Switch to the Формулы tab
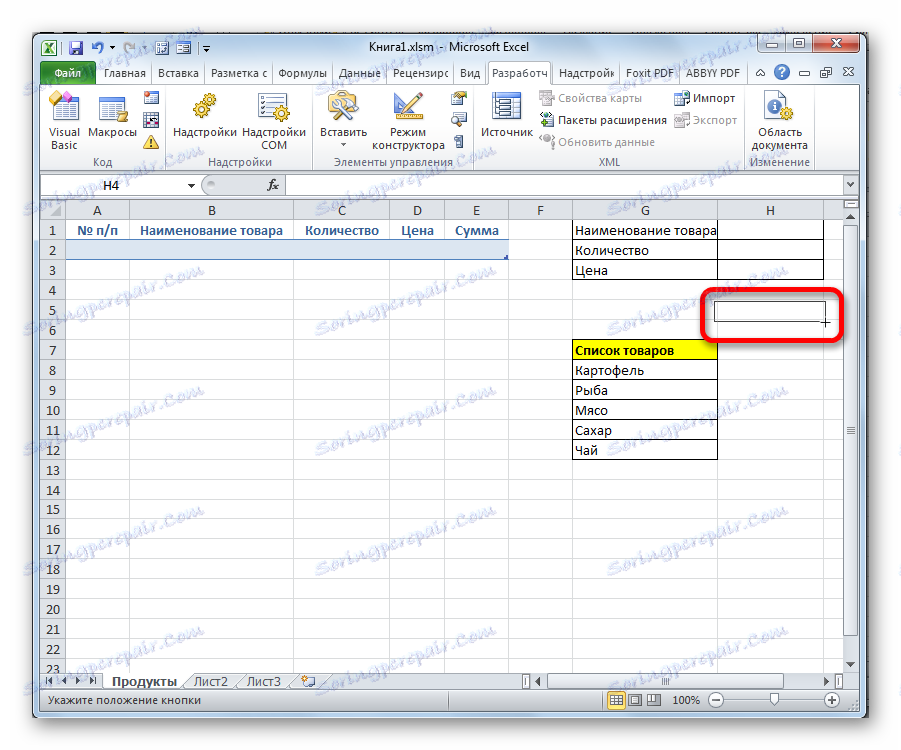 click(302, 73)
